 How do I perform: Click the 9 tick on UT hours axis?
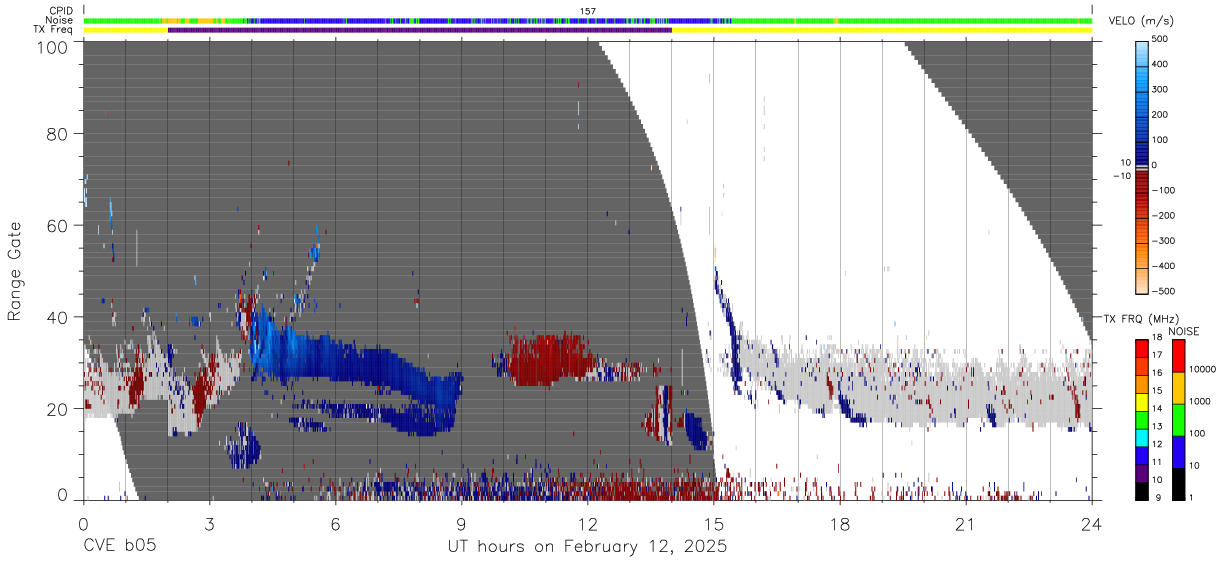coord(462,524)
